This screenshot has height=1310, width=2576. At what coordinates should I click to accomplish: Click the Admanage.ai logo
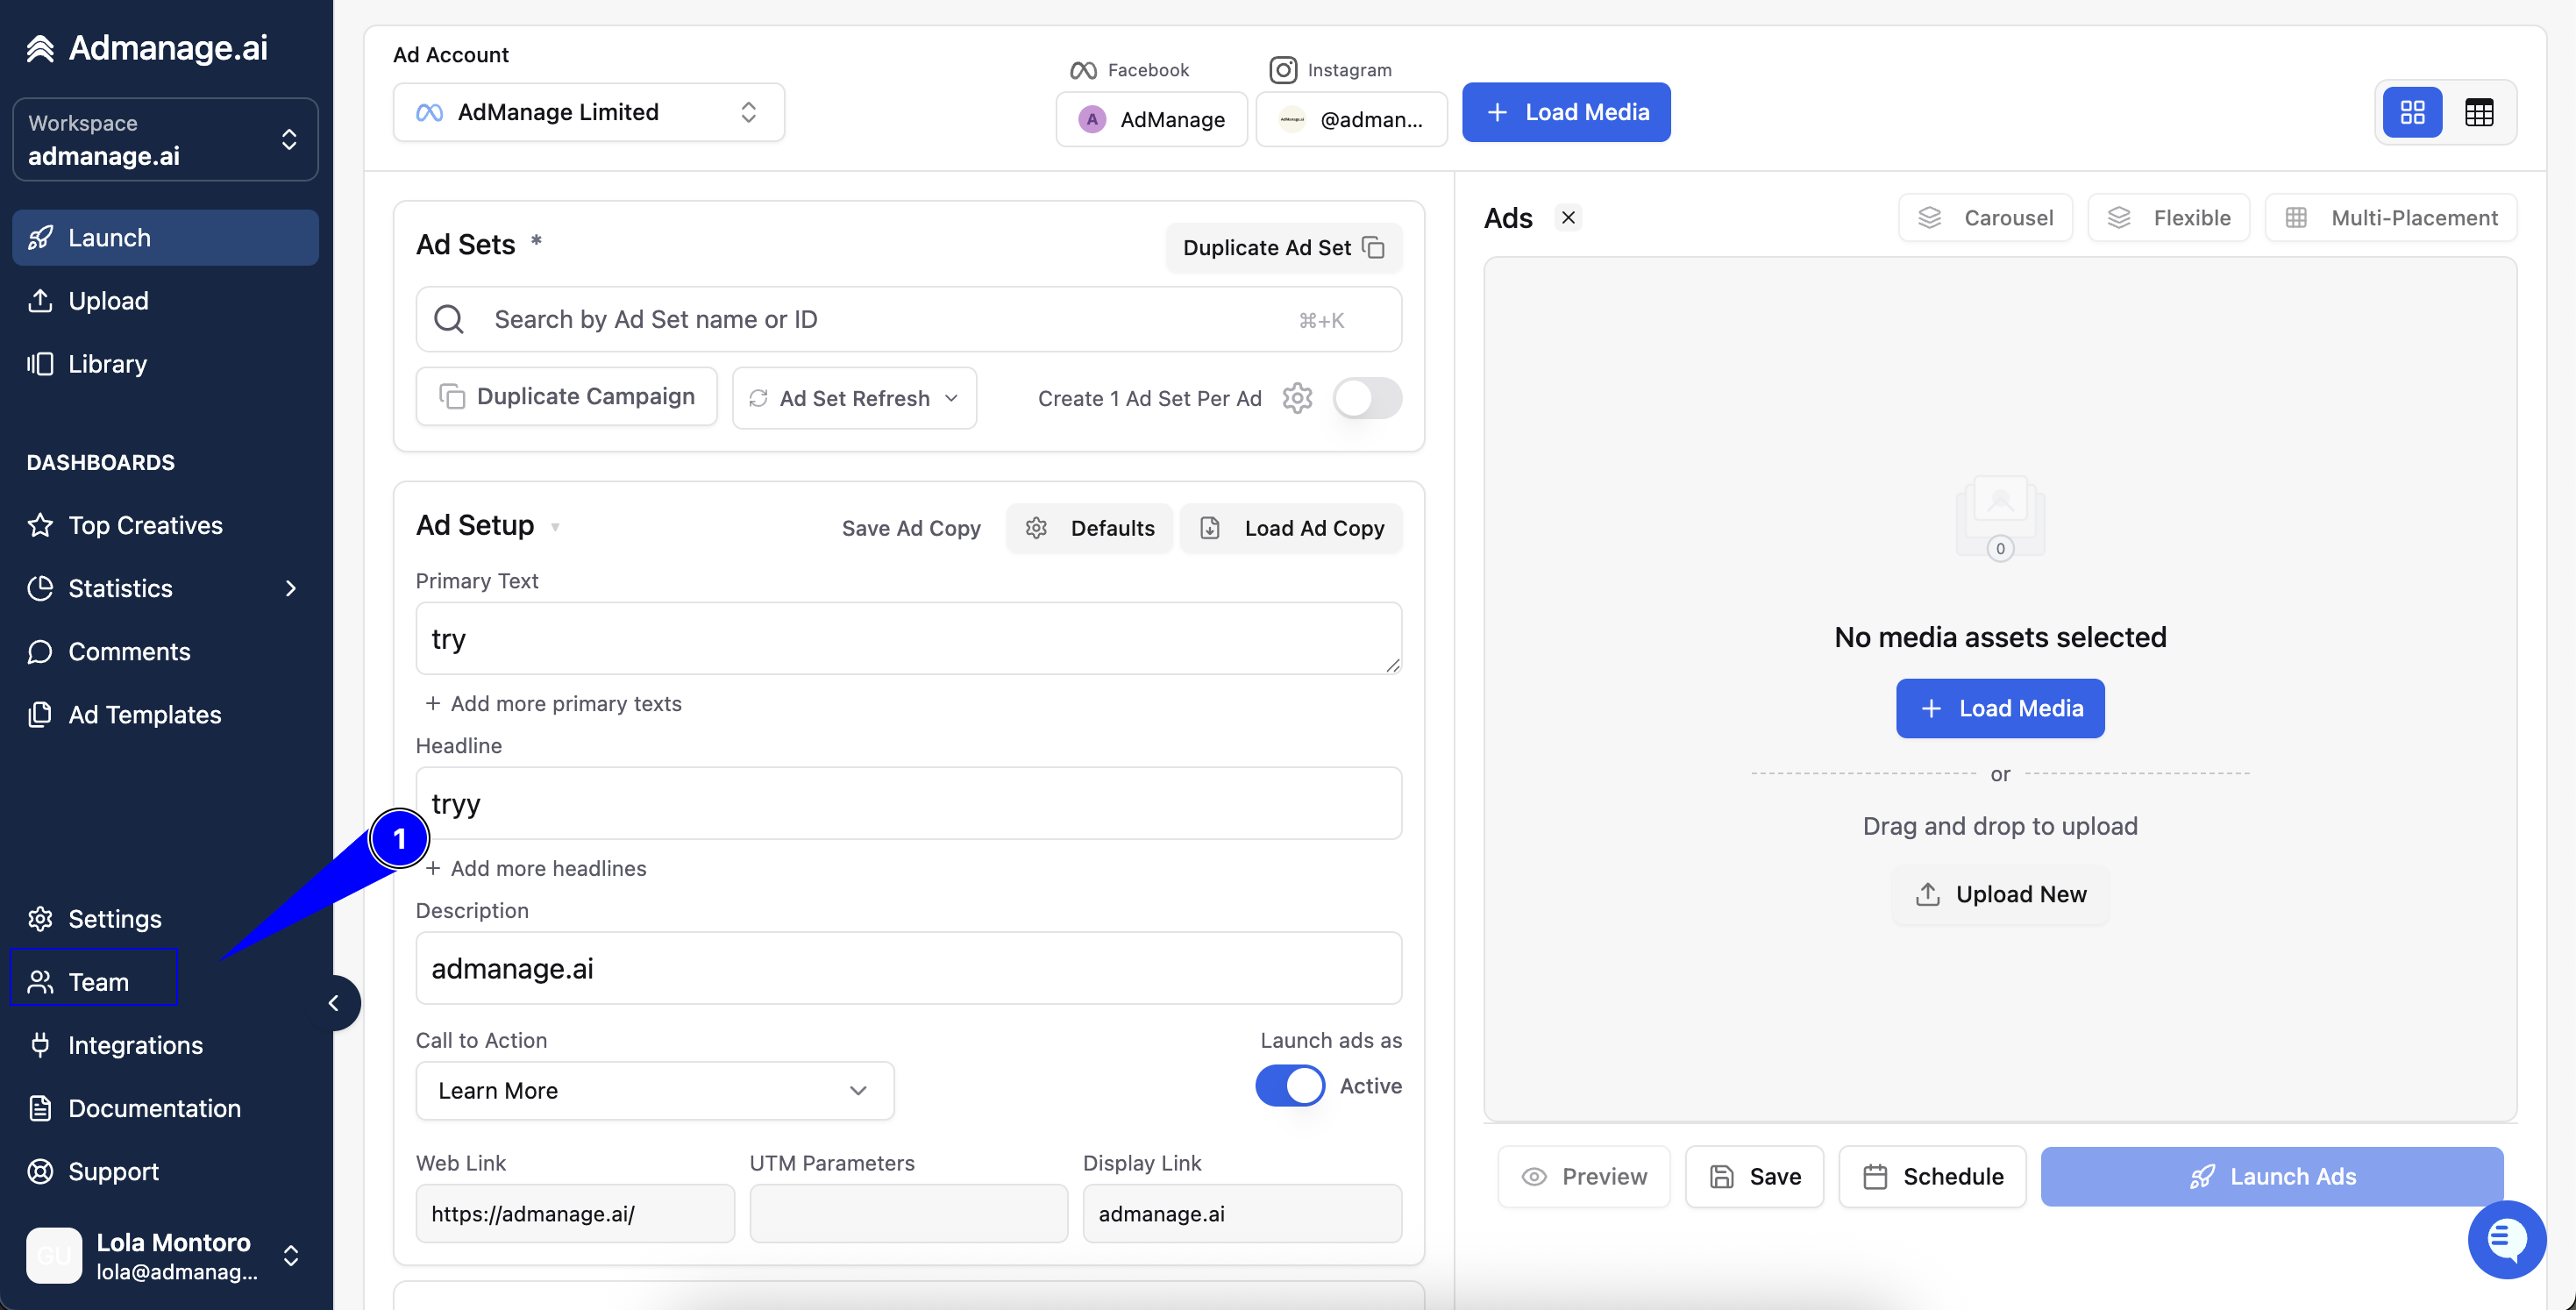pyautogui.click(x=148, y=47)
